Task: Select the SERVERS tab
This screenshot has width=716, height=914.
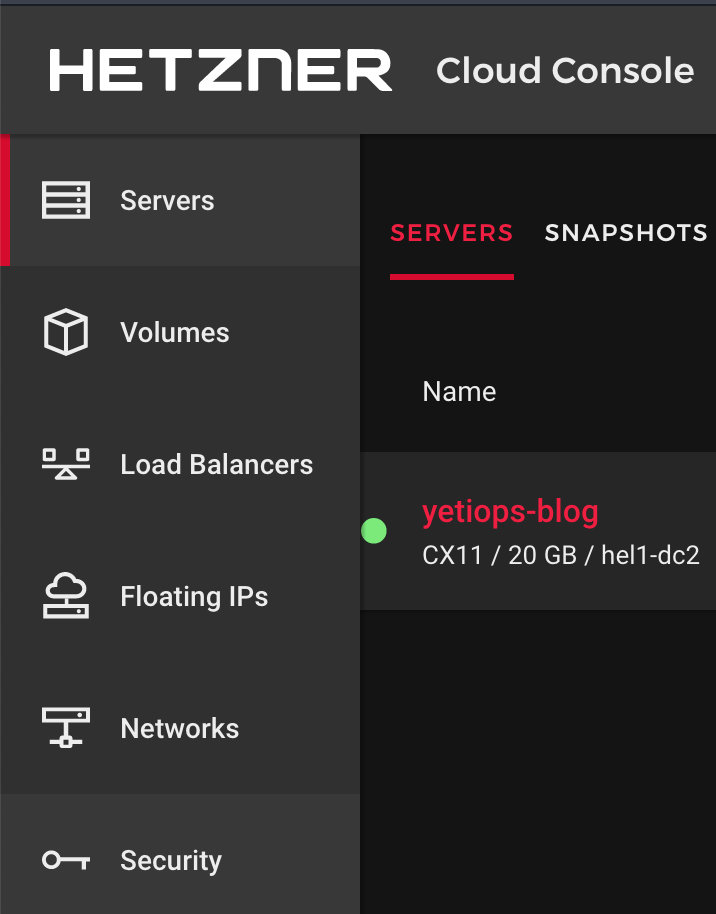Action: (x=452, y=234)
